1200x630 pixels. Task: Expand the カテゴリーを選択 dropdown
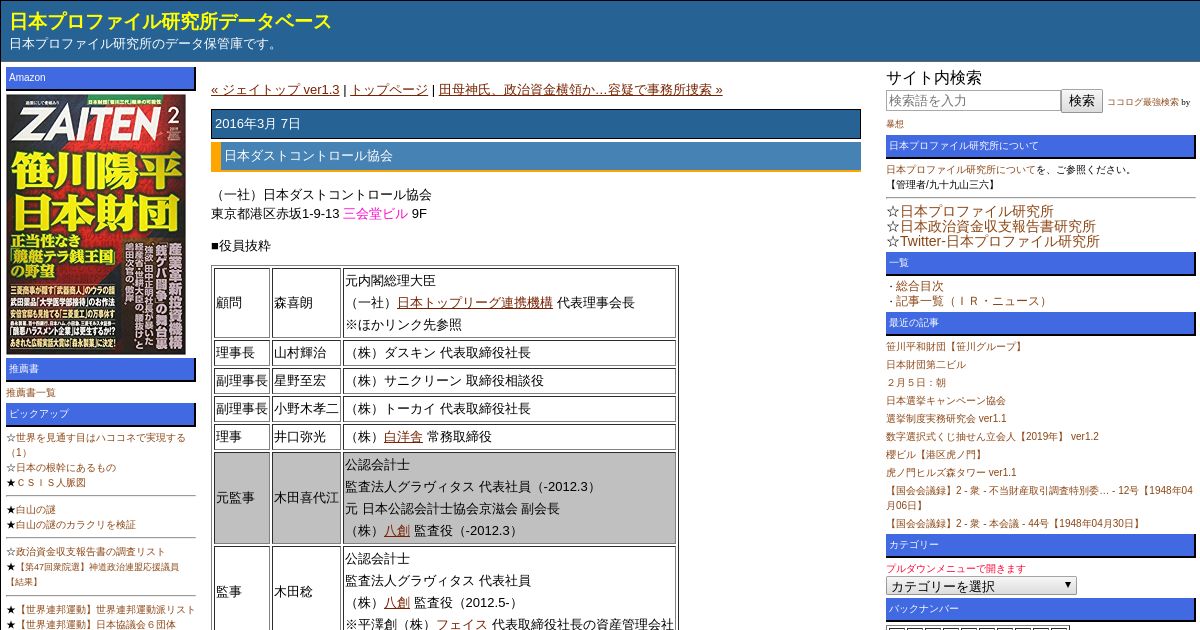tap(981, 586)
